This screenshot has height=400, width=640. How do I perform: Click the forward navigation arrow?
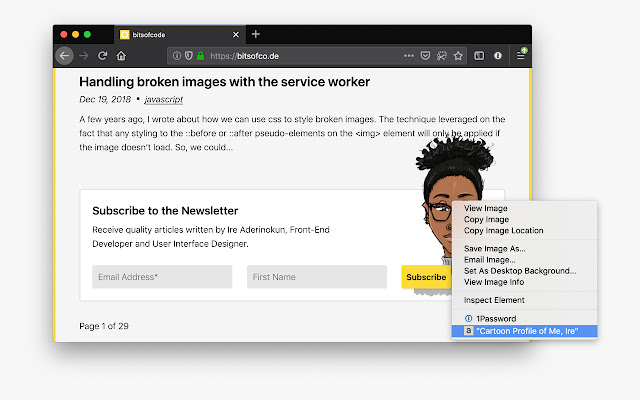(x=84, y=56)
